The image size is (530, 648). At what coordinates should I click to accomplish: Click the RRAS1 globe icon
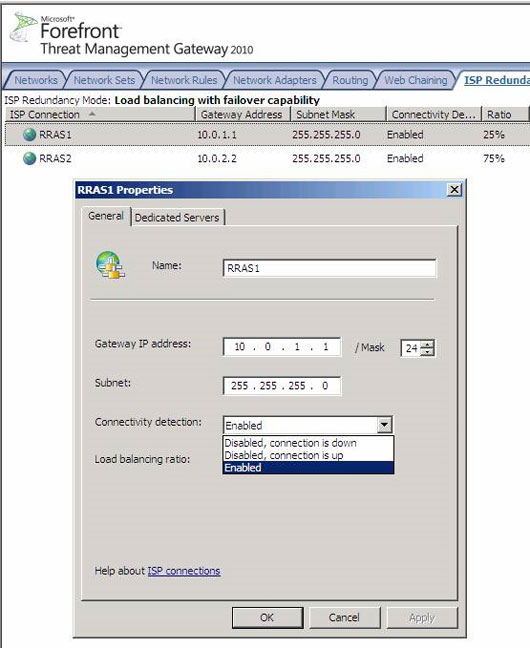tap(29, 135)
